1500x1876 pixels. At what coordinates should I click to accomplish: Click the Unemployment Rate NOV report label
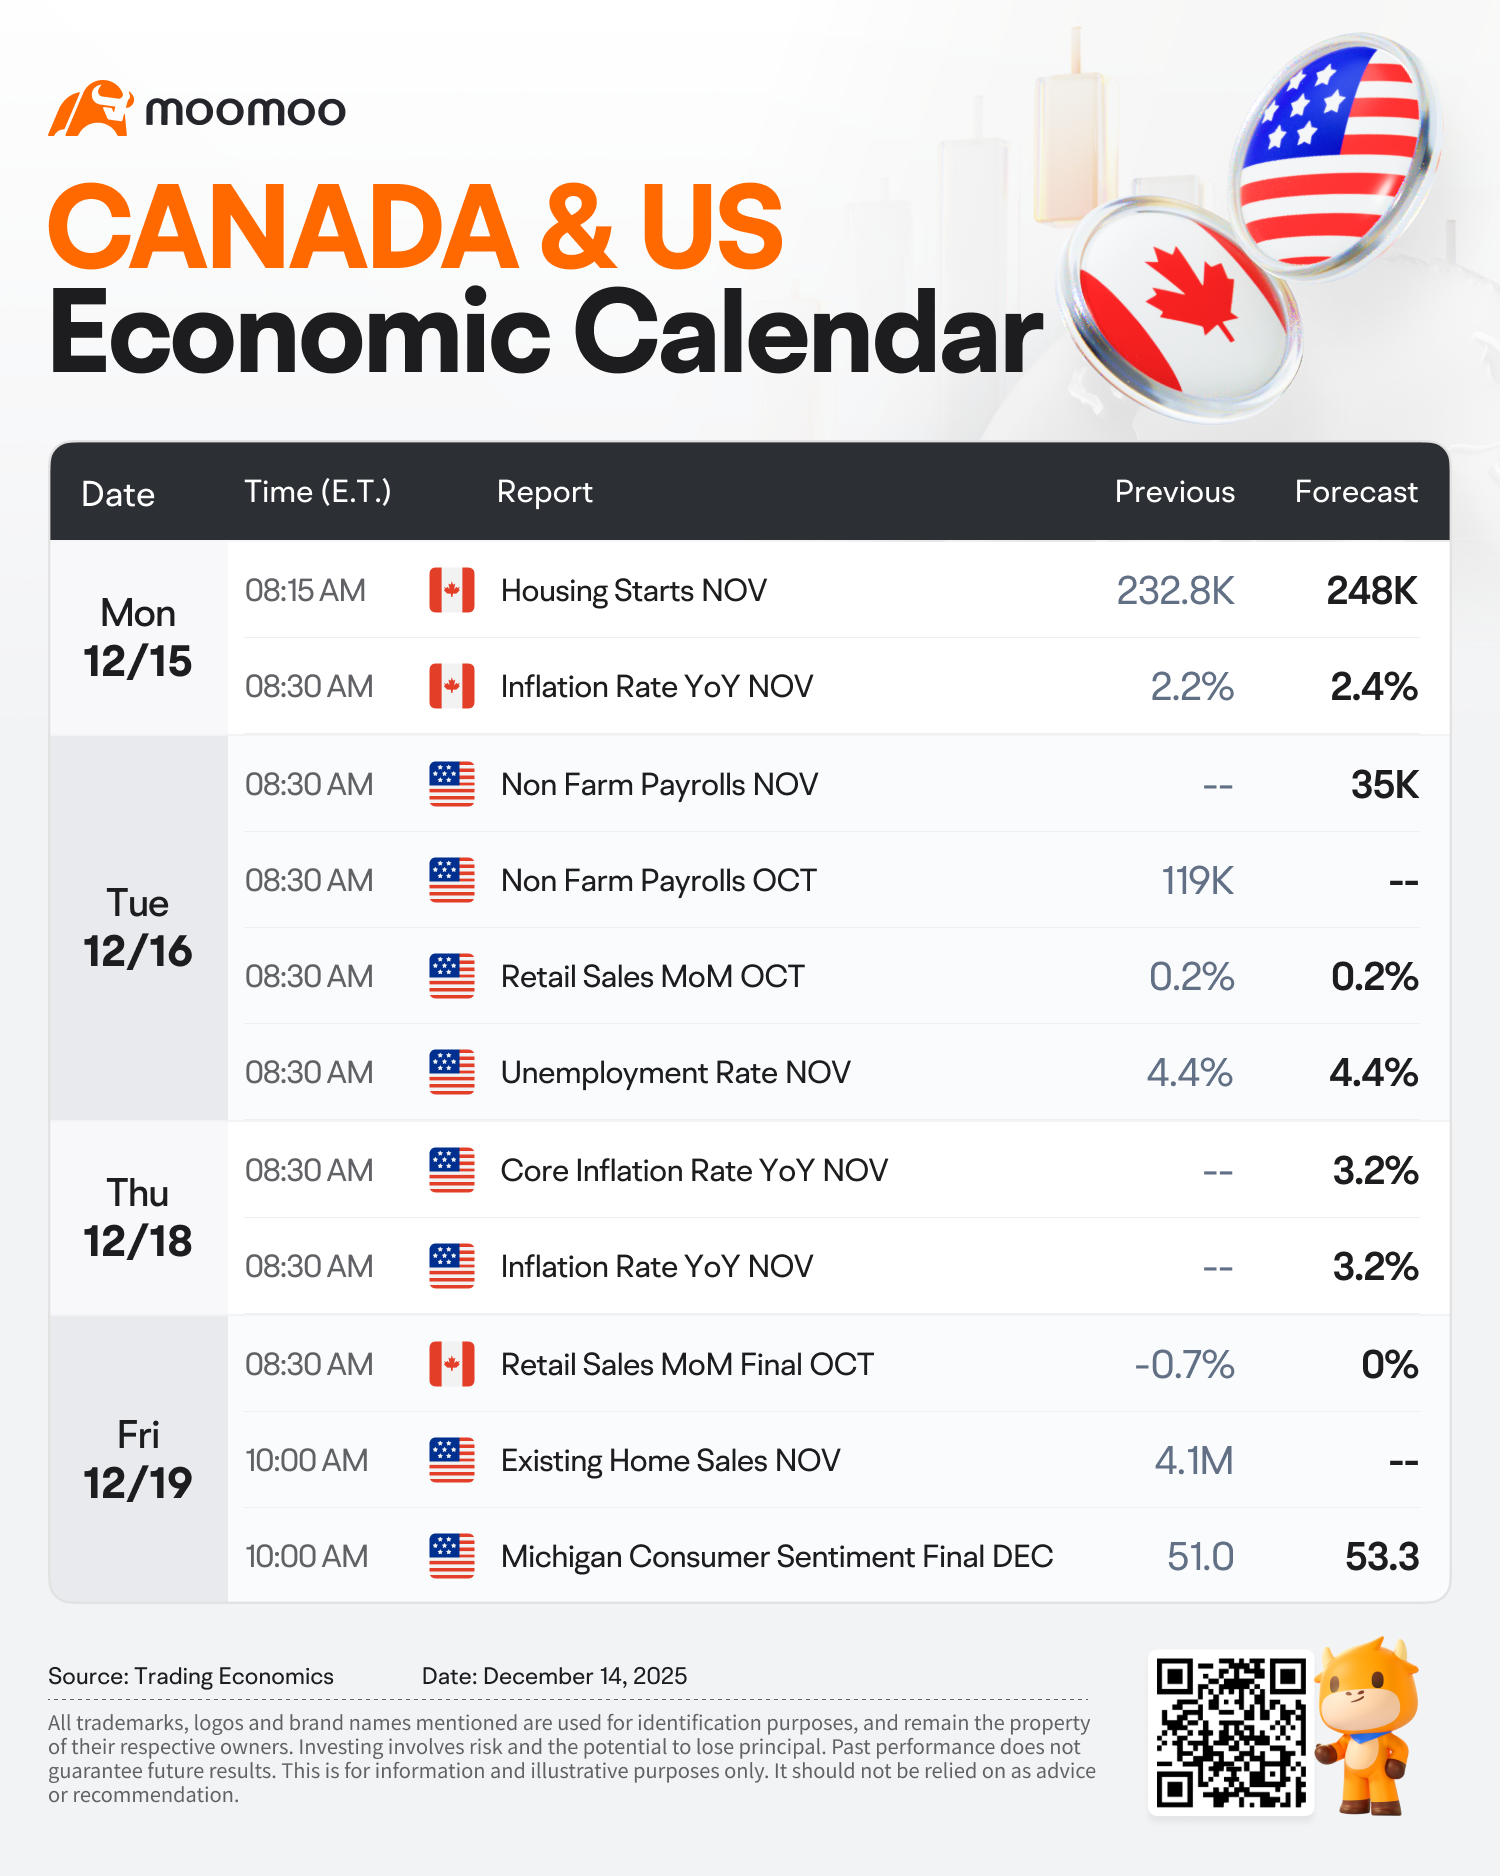click(x=675, y=1073)
